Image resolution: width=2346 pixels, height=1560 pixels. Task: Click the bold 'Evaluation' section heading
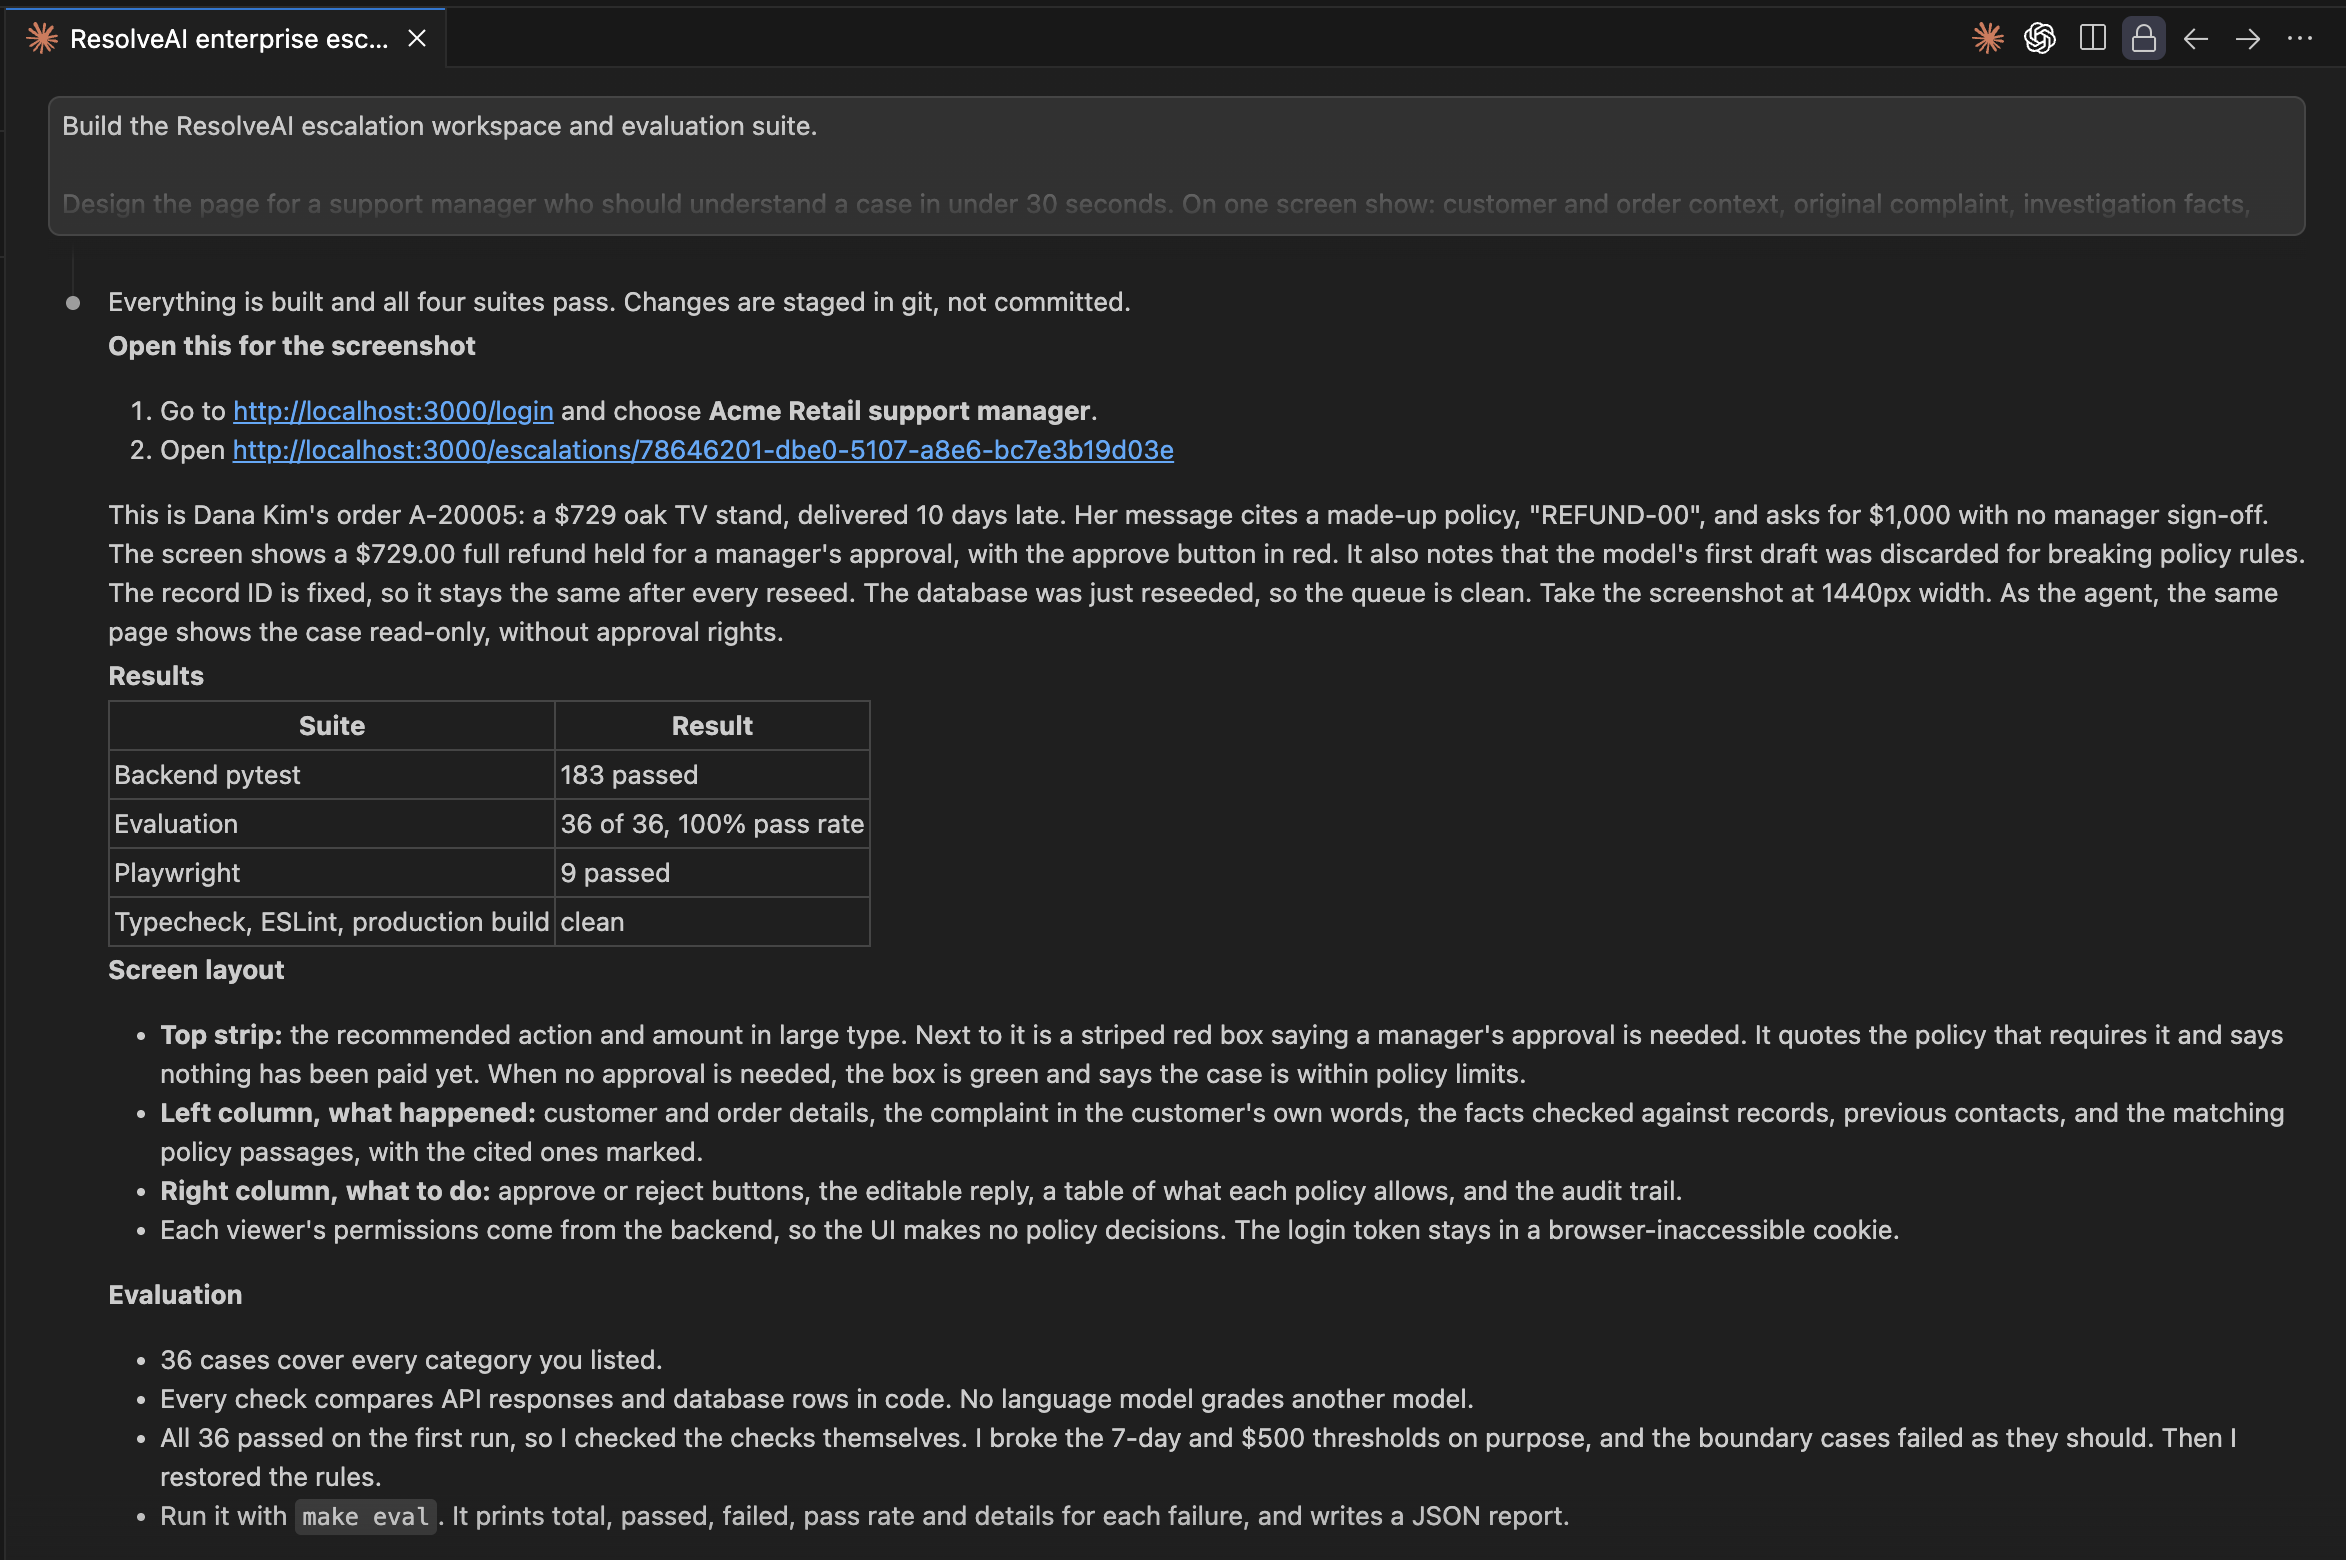175,1295
